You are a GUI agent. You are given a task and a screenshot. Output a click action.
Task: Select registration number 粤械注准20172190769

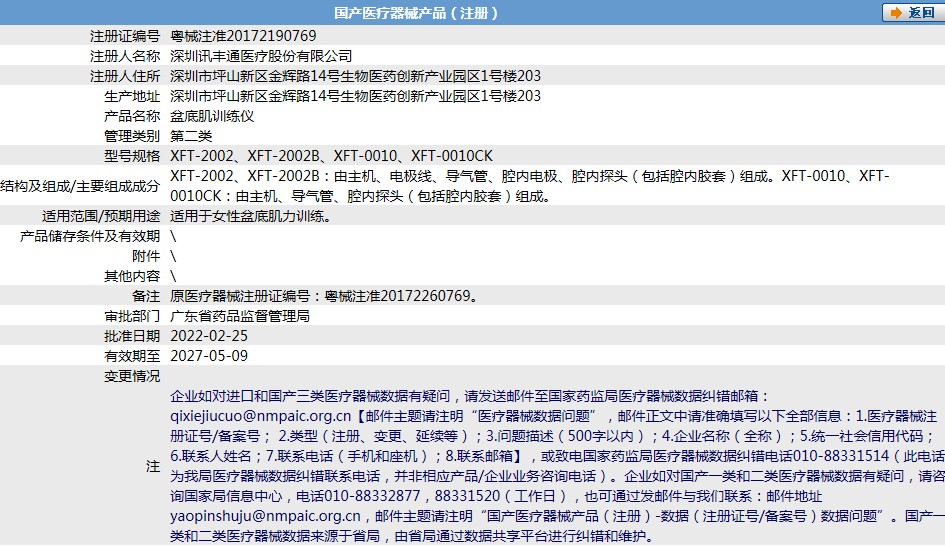pos(243,36)
